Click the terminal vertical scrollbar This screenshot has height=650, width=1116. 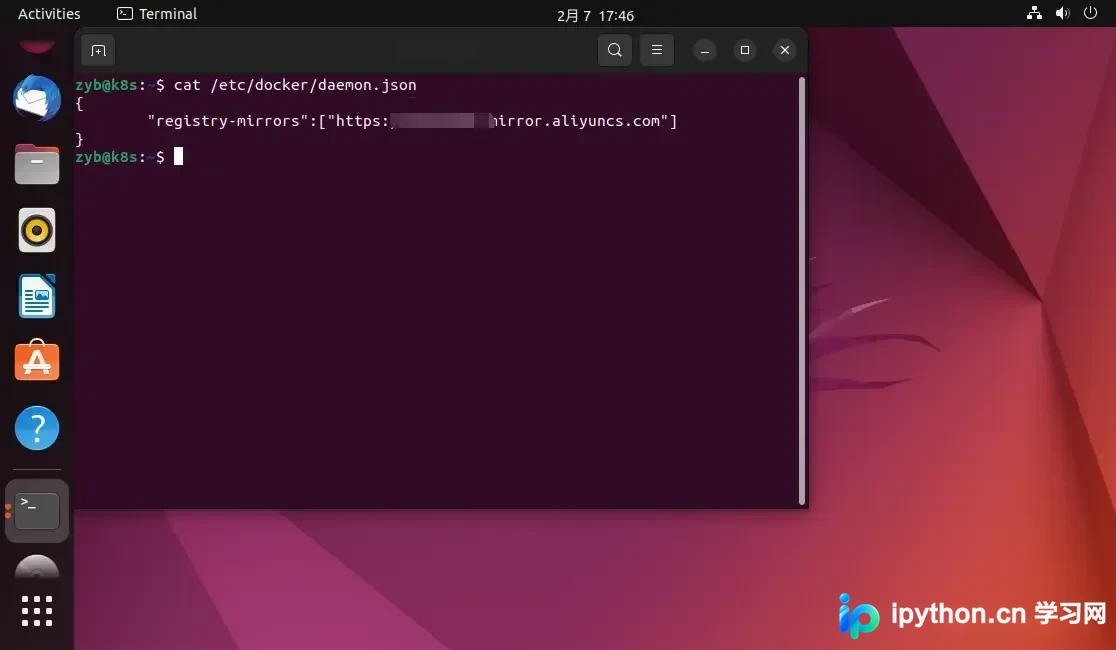point(802,290)
